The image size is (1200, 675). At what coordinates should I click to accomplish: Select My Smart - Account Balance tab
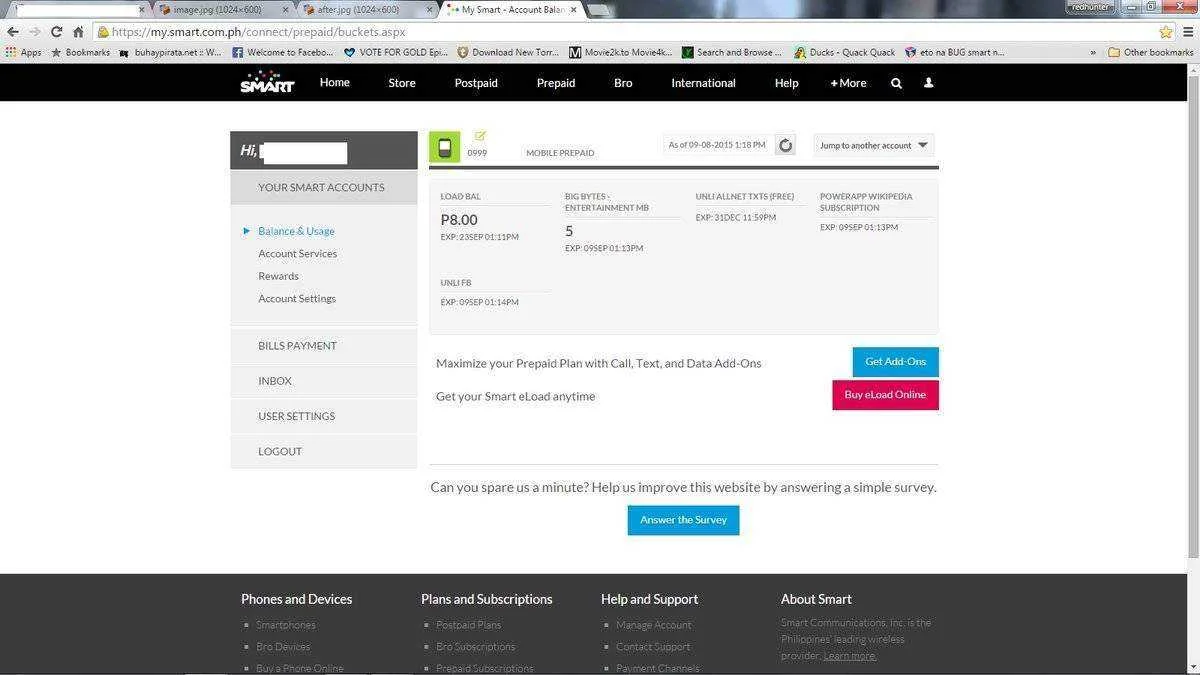(510, 9)
